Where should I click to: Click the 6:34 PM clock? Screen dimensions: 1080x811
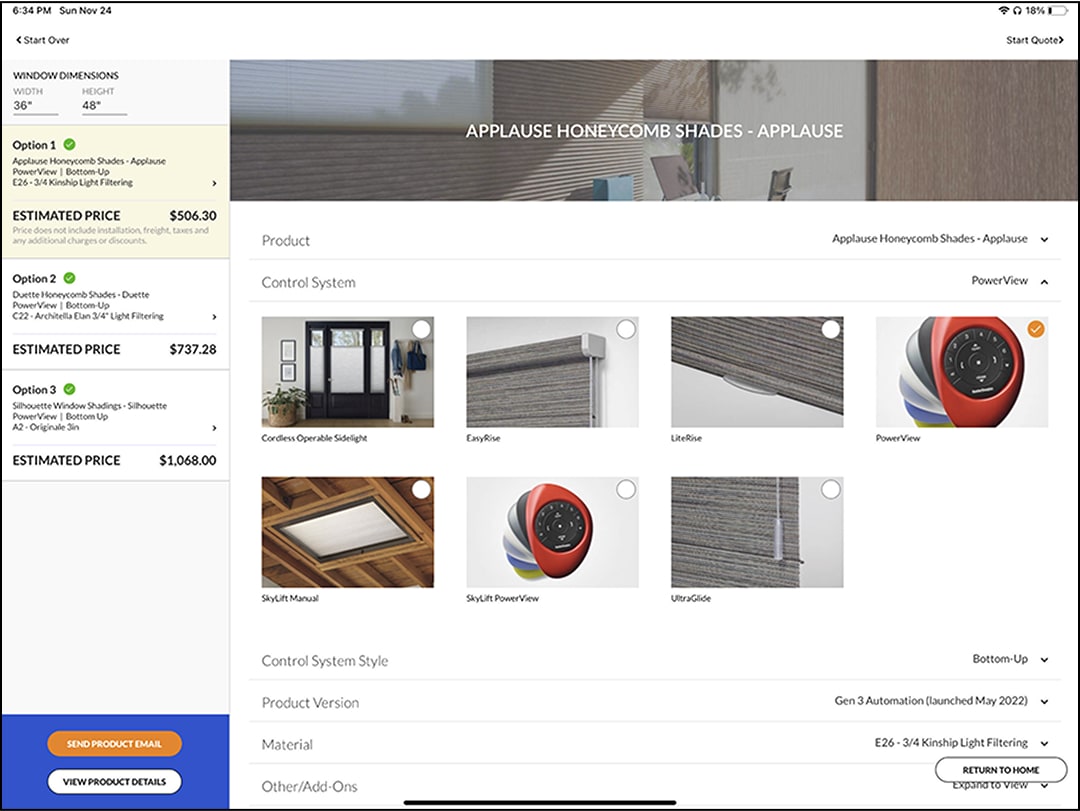pyautogui.click(x=32, y=10)
